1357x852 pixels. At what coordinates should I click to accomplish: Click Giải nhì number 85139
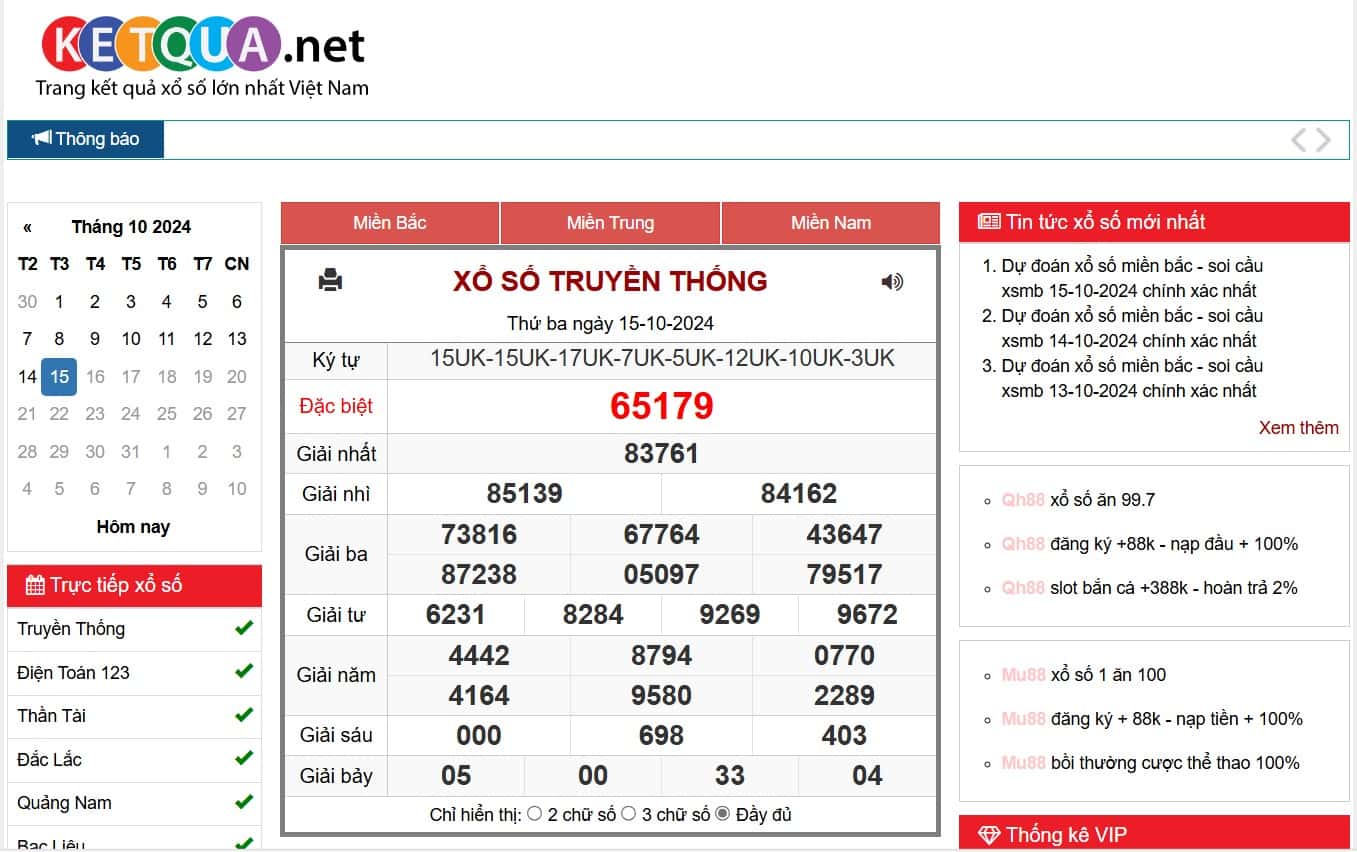tap(524, 494)
